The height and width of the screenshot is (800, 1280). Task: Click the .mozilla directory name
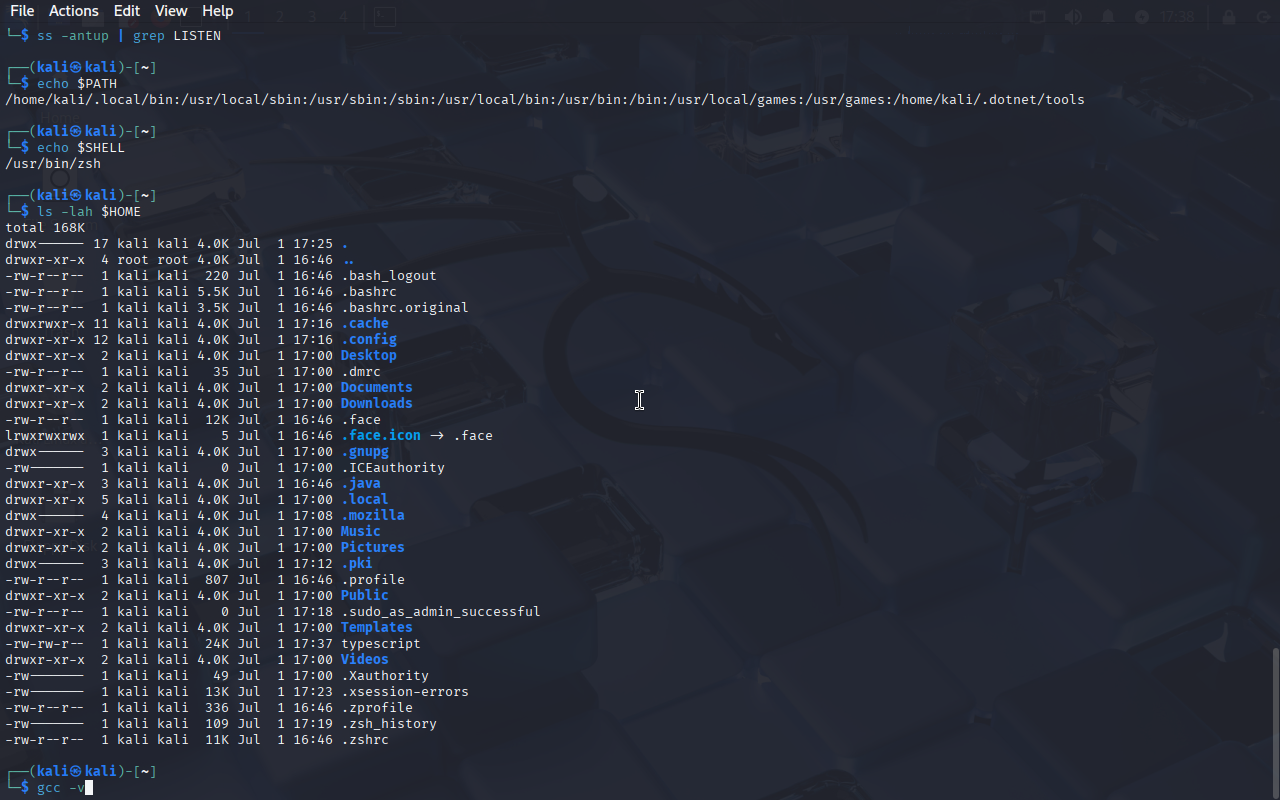pyautogui.click(x=373, y=516)
